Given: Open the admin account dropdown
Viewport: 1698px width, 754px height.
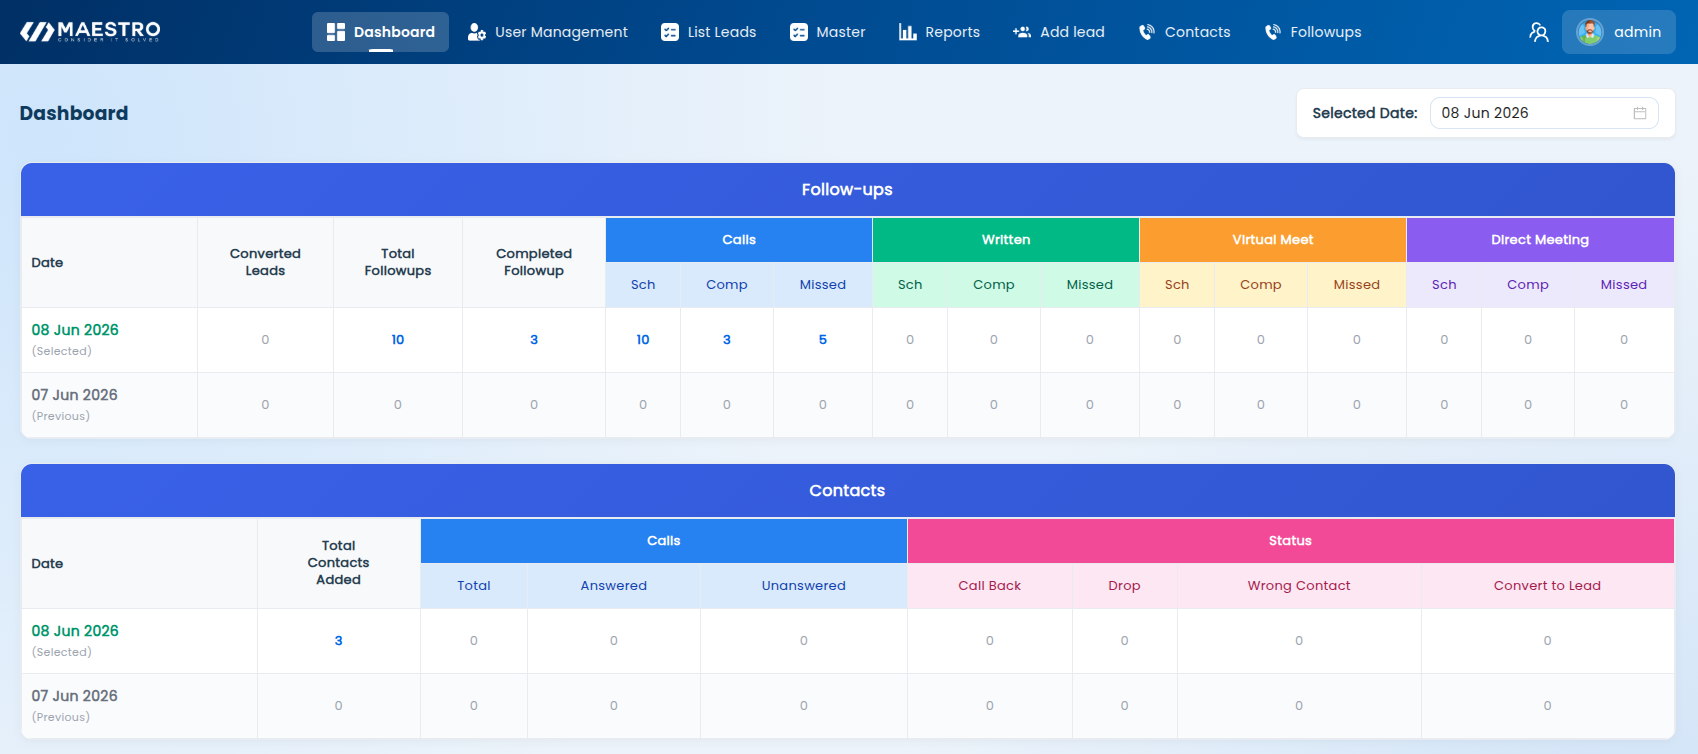Looking at the screenshot, I should [1619, 32].
